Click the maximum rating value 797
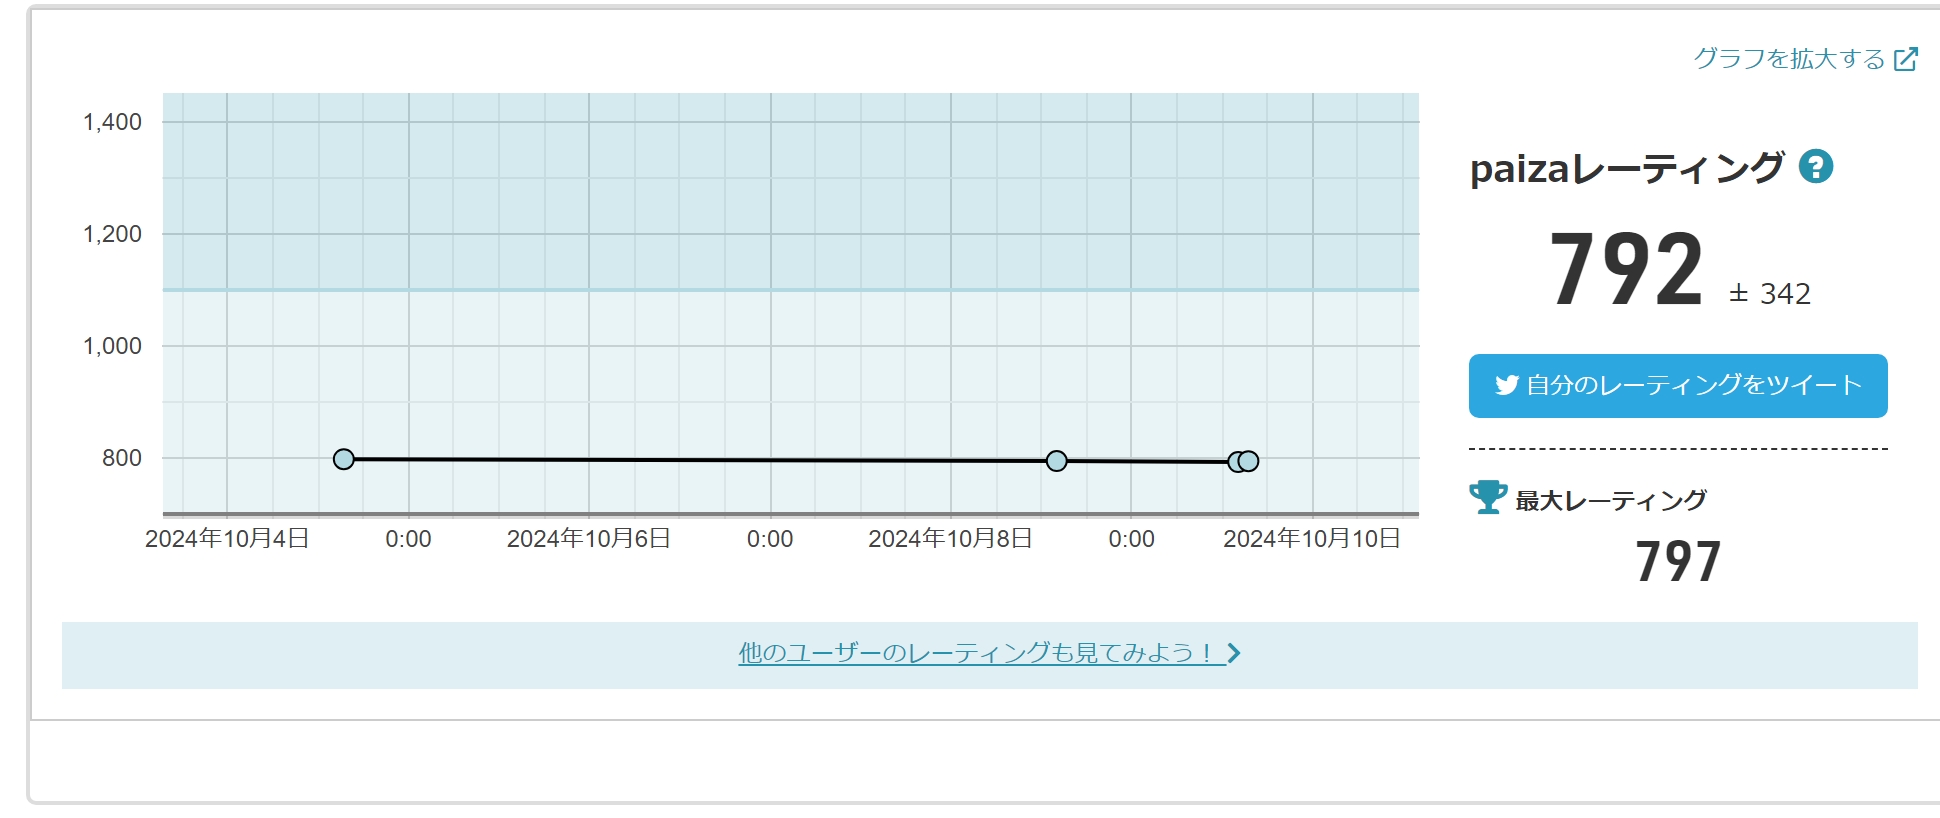 1678,562
